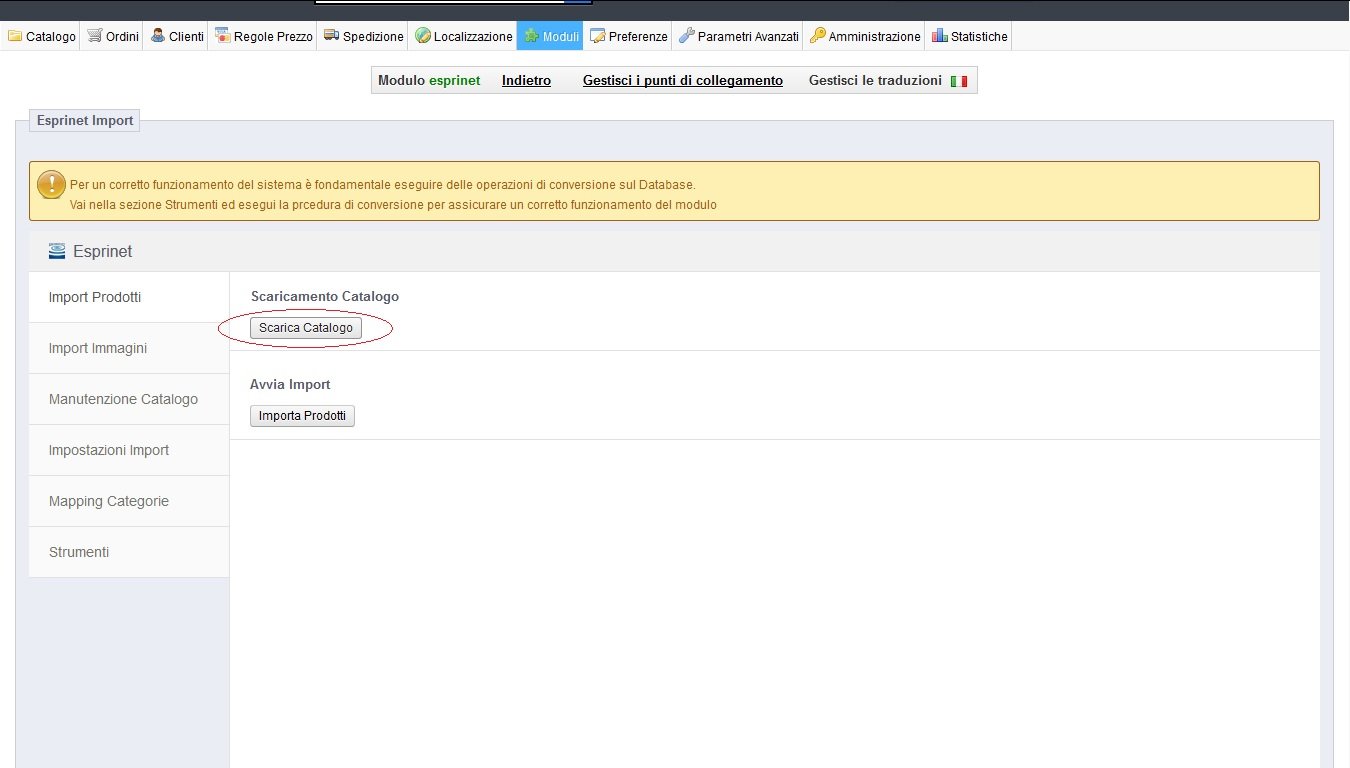
Task: Open Gestisci le traduzioni
Action: click(x=875, y=81)
